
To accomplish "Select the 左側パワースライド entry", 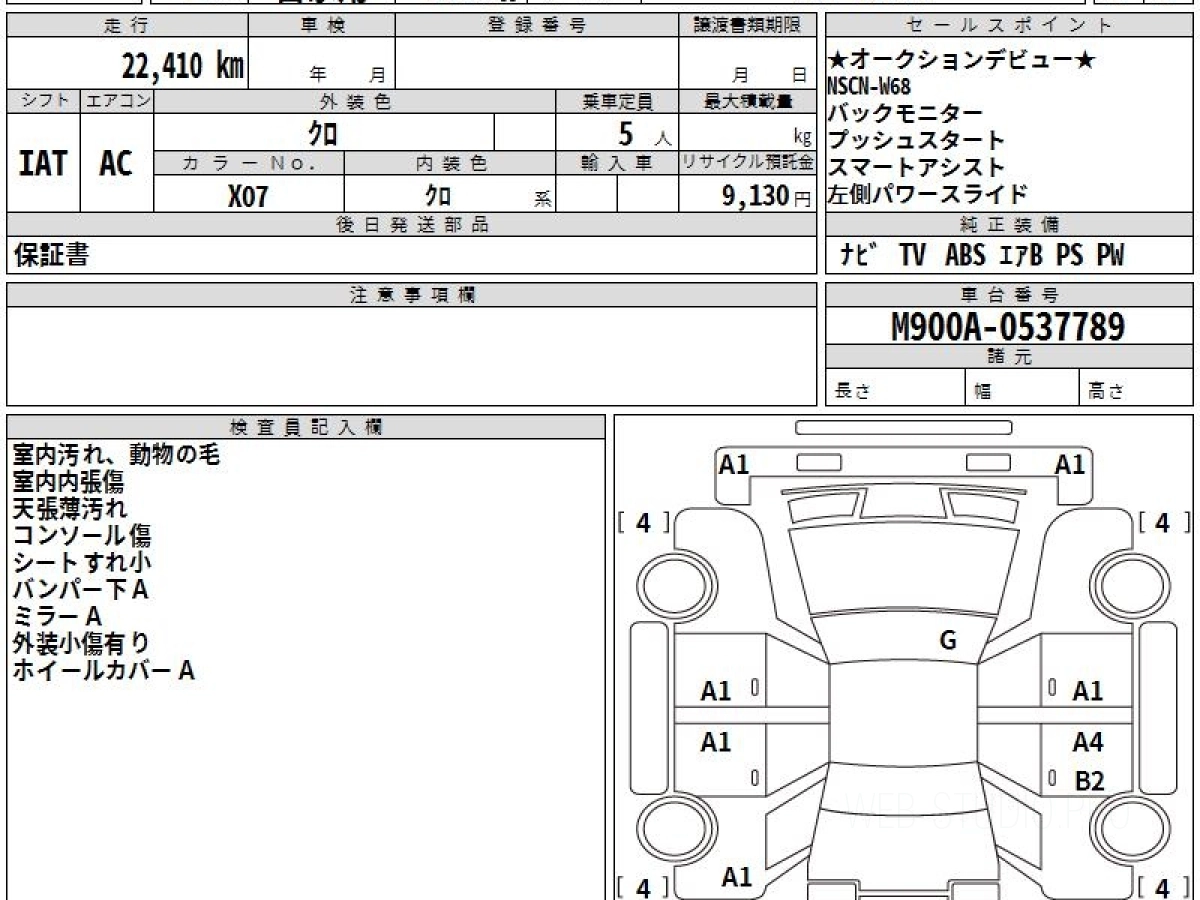I will click(x=927, y=194).
